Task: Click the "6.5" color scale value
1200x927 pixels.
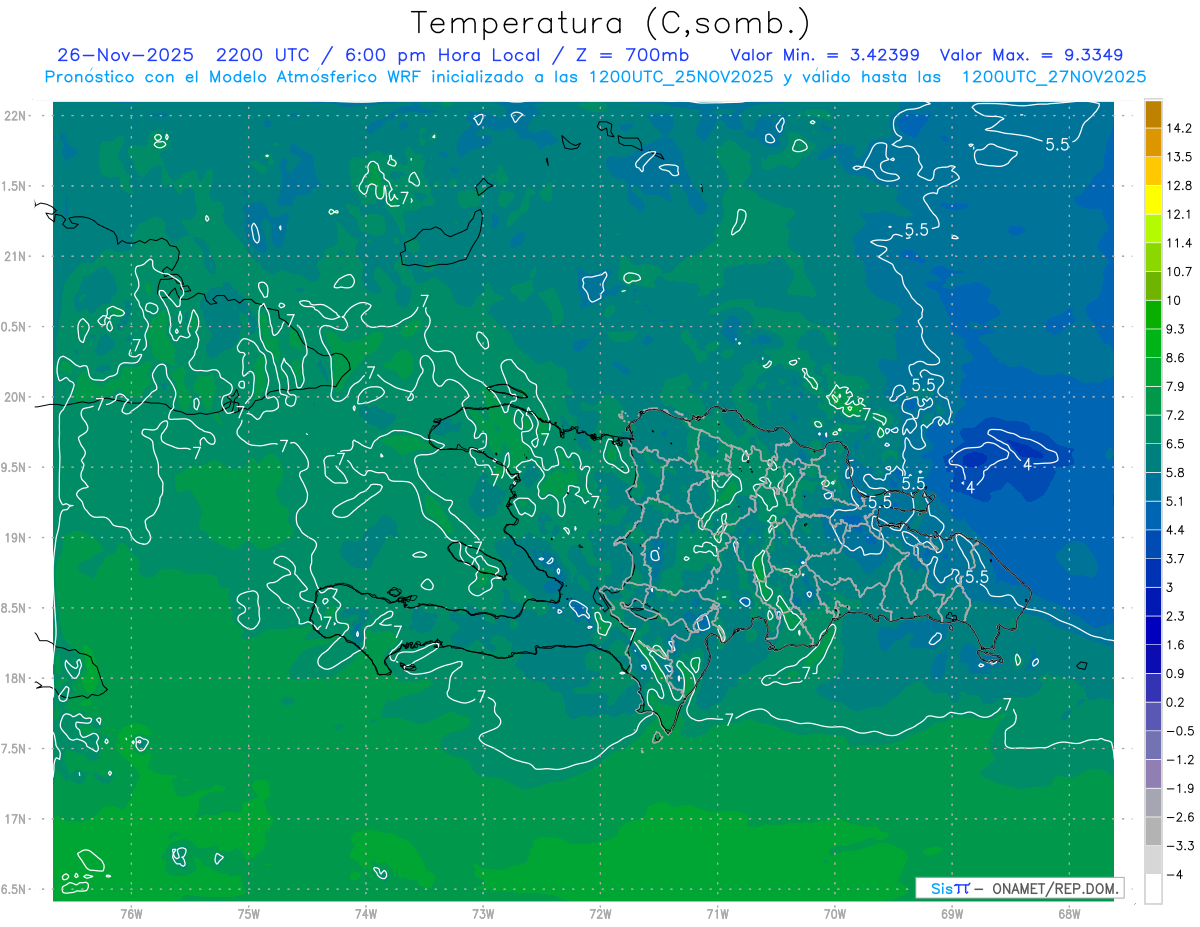Action: pos(1175,444)
